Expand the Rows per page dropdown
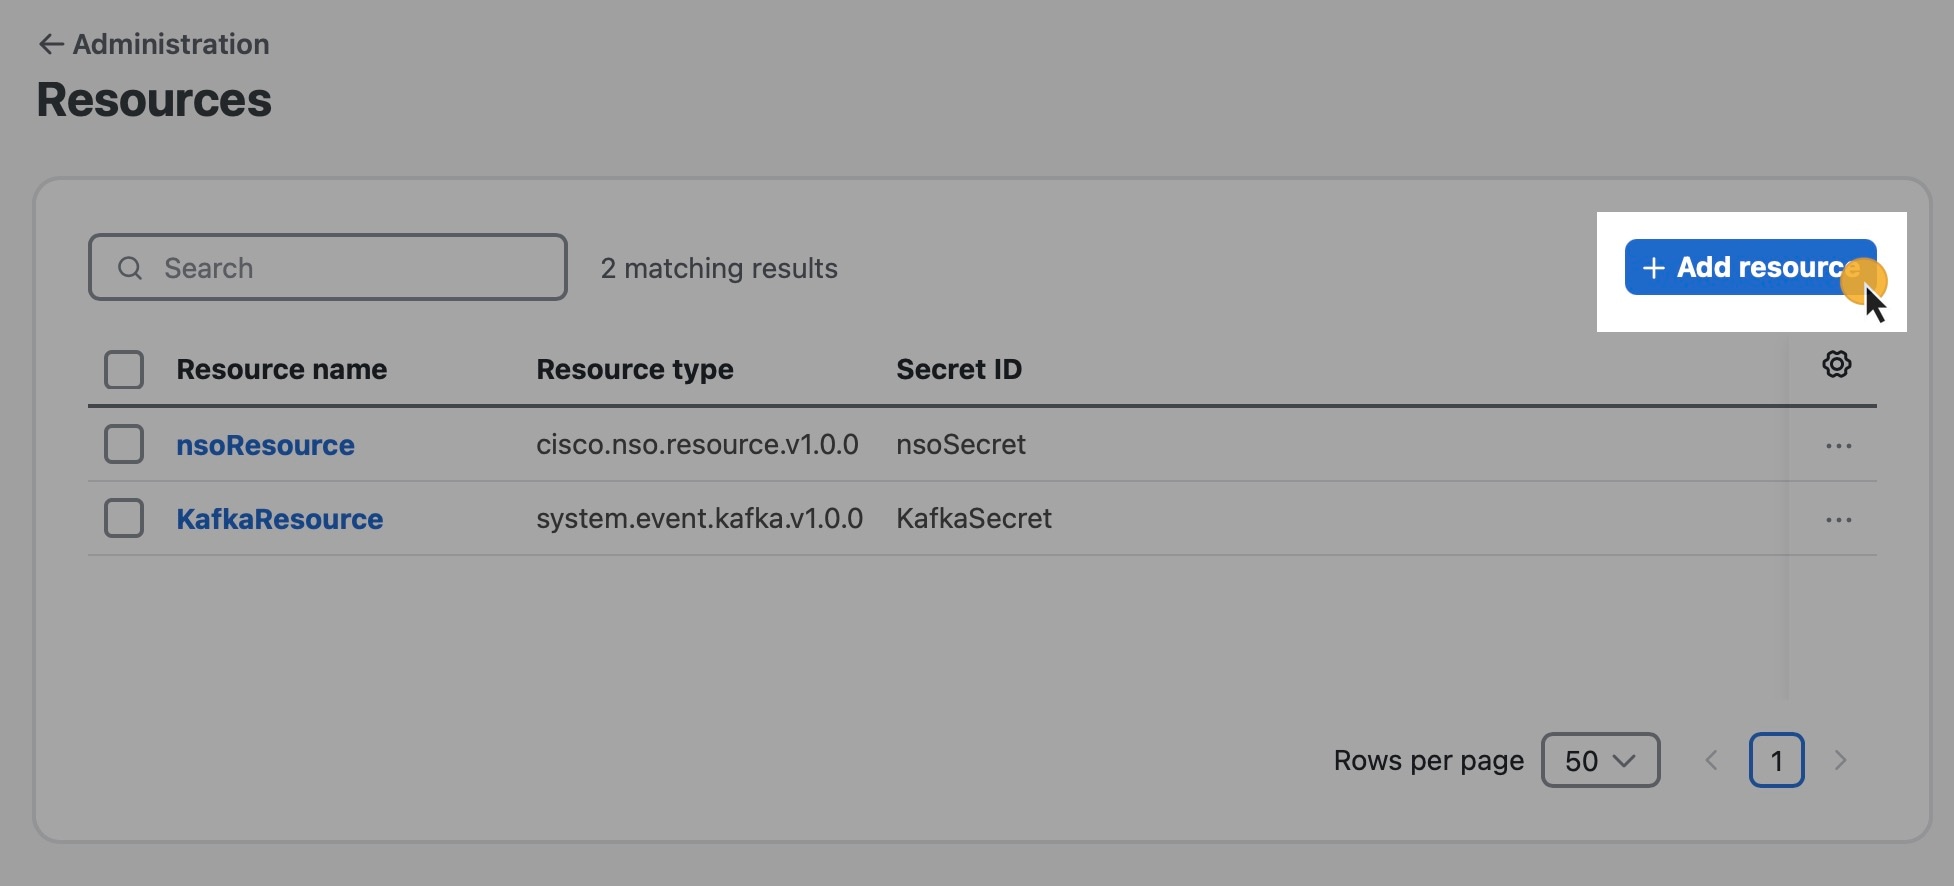Screen dimensions: 1954x886 click(1600, 761)
